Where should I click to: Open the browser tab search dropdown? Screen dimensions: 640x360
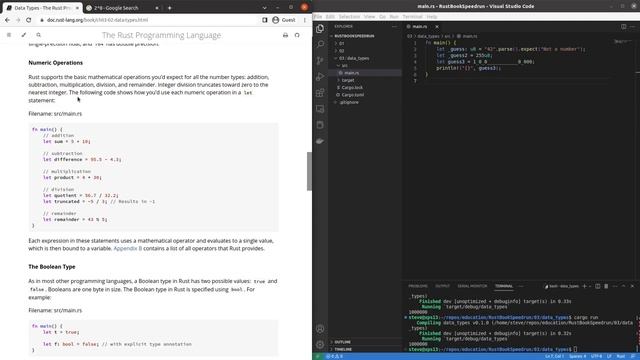264,8
